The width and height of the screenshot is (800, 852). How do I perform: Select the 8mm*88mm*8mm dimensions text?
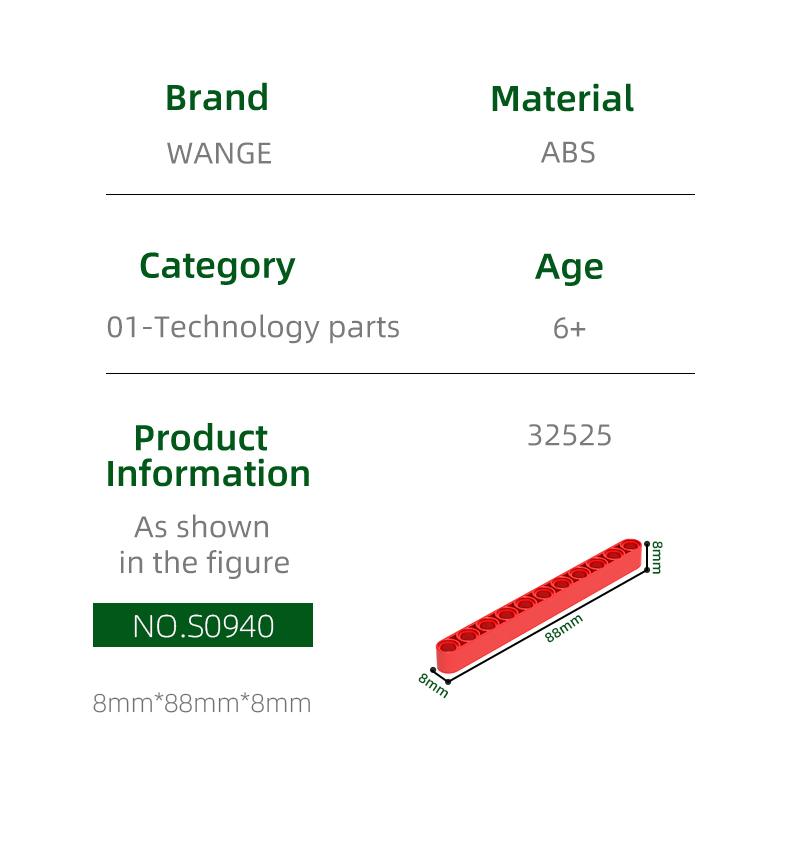click(x=202, y=703)
